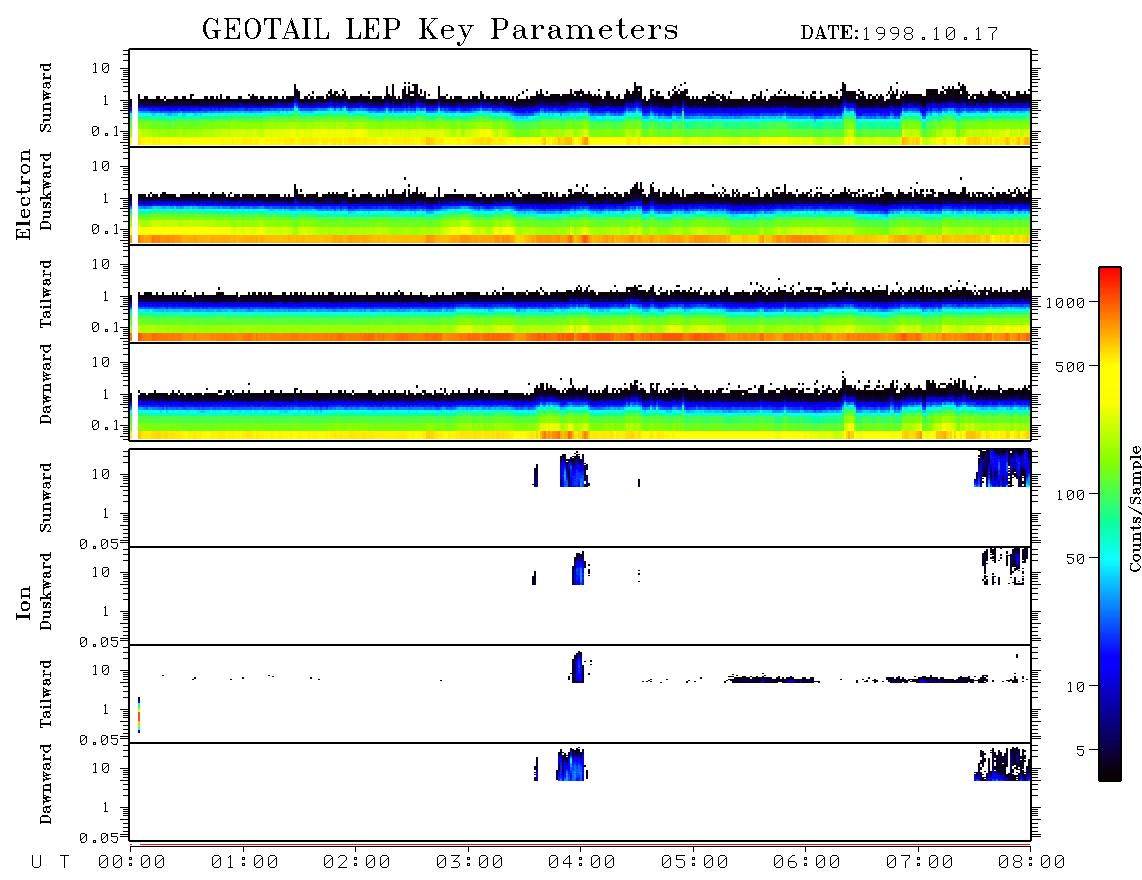Click the Ion Sunward burst near 04:00
The height and width of the screenshot is (880, 1142).
[574, 470]
